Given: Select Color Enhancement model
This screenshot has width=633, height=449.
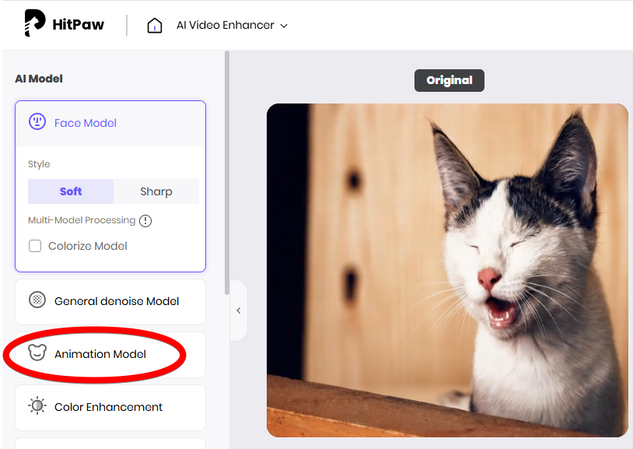Looking at the screenshot, I should click(110, 407).
